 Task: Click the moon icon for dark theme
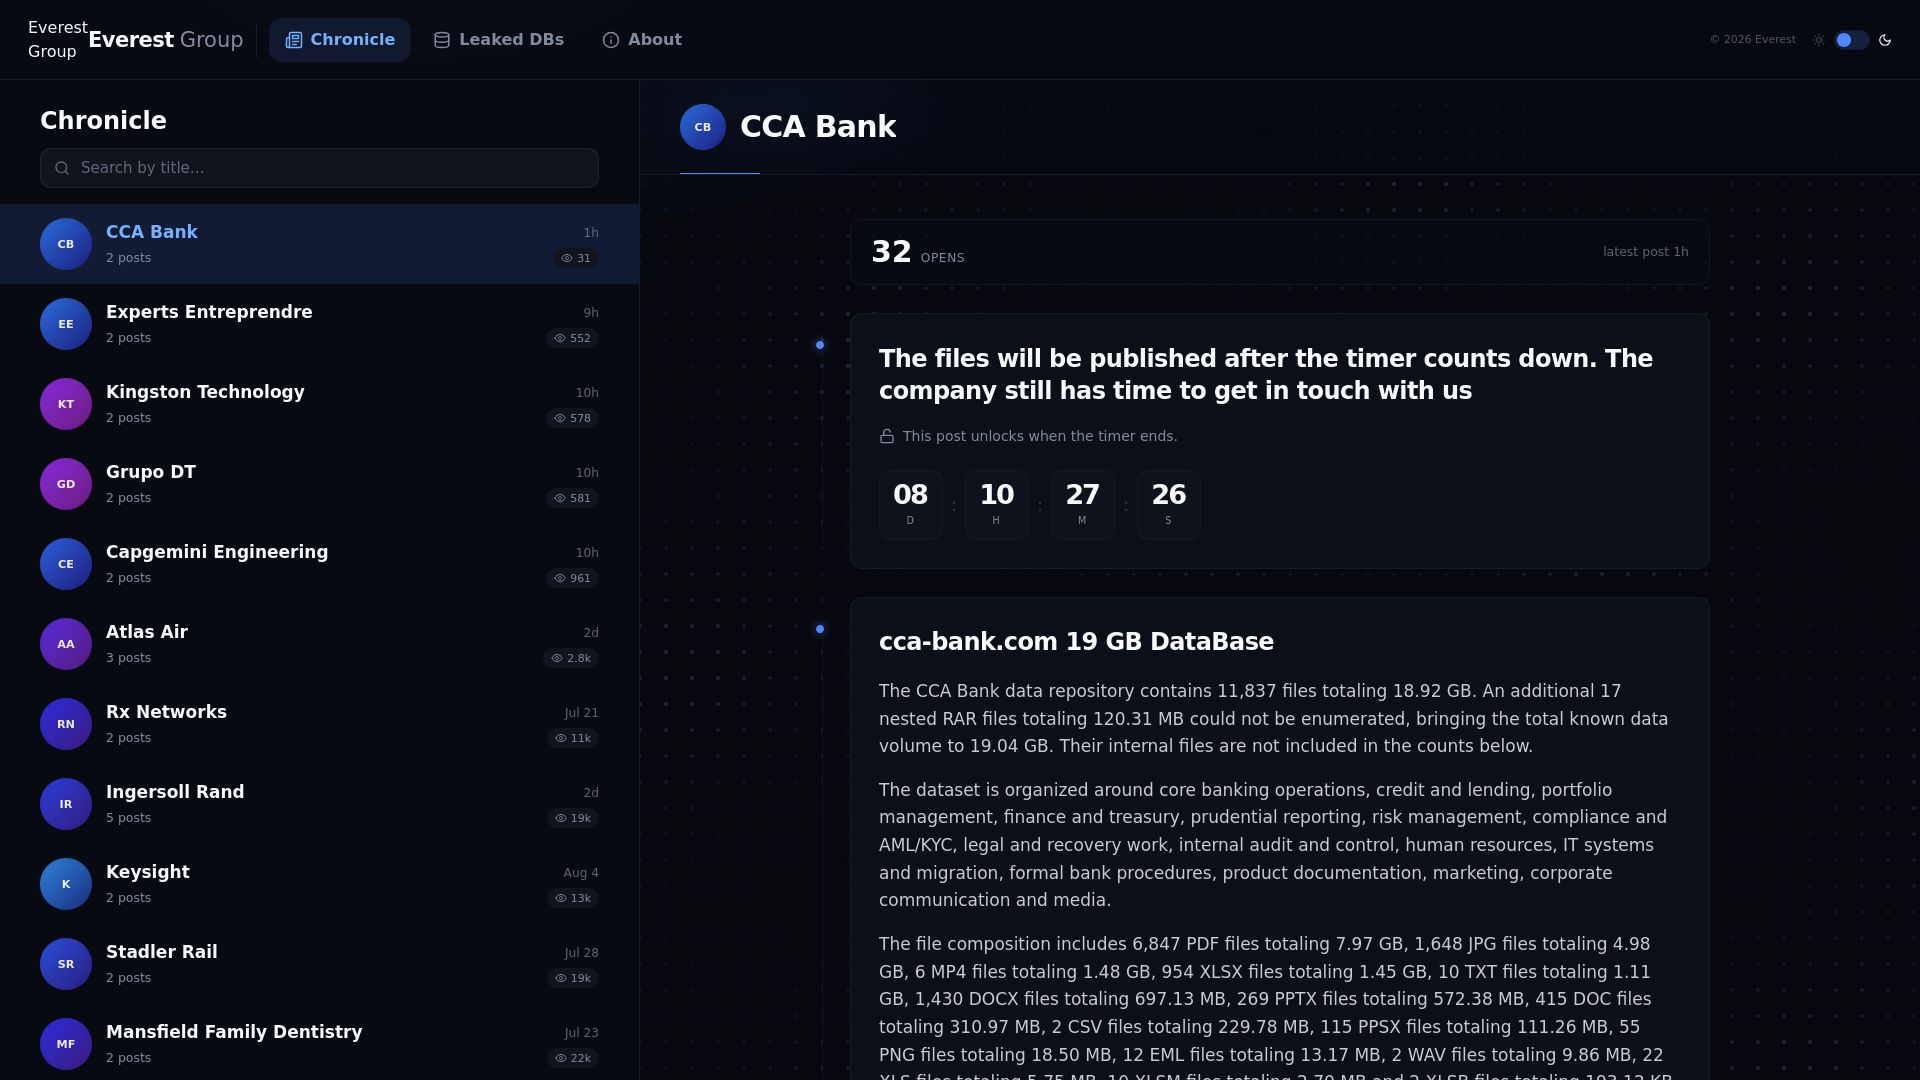click(x=1885, y=40)
